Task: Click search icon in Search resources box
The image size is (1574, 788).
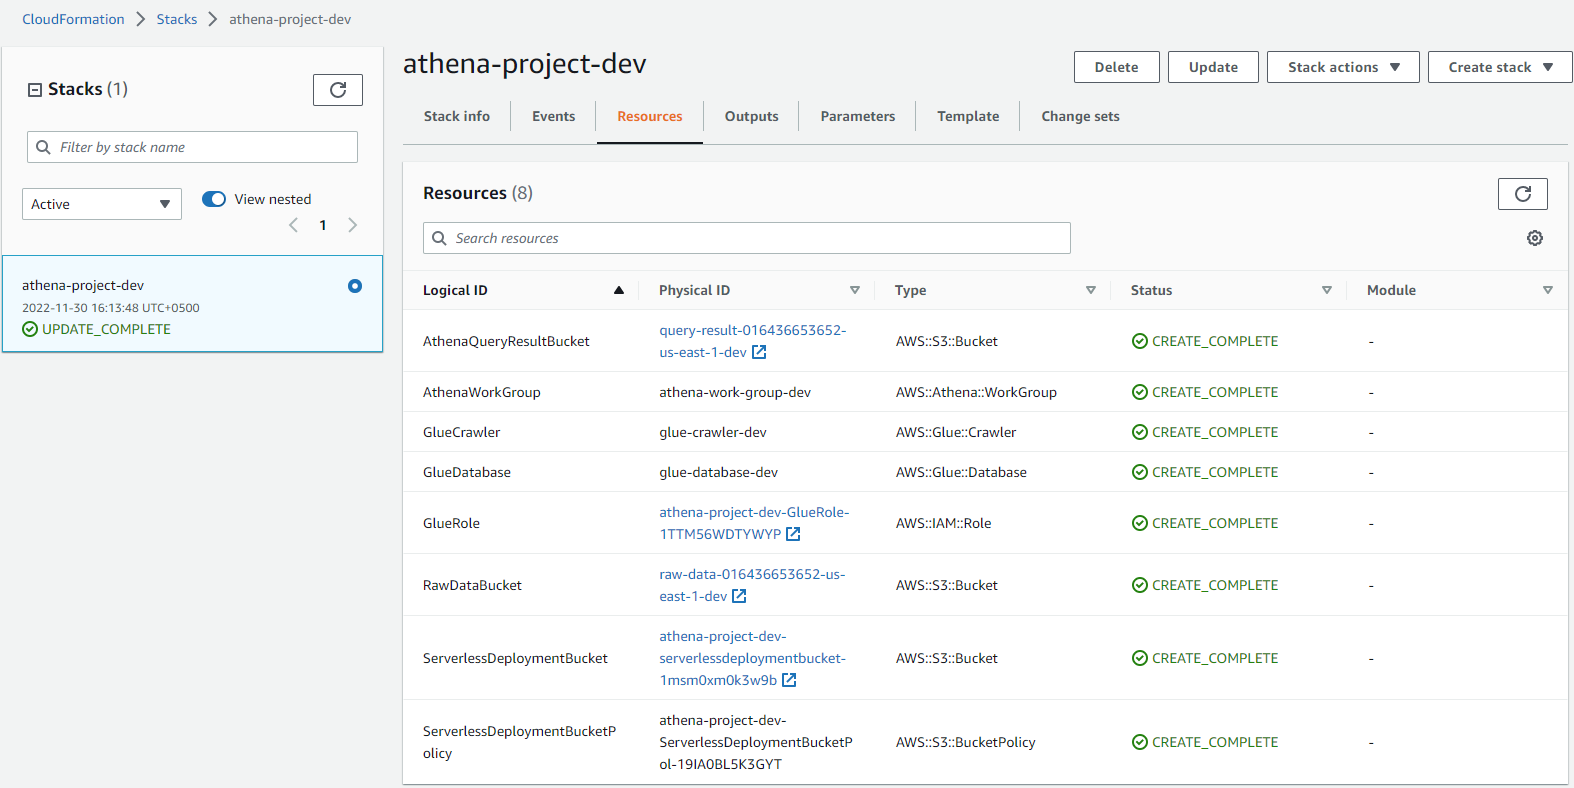Action: click(439, 238)
